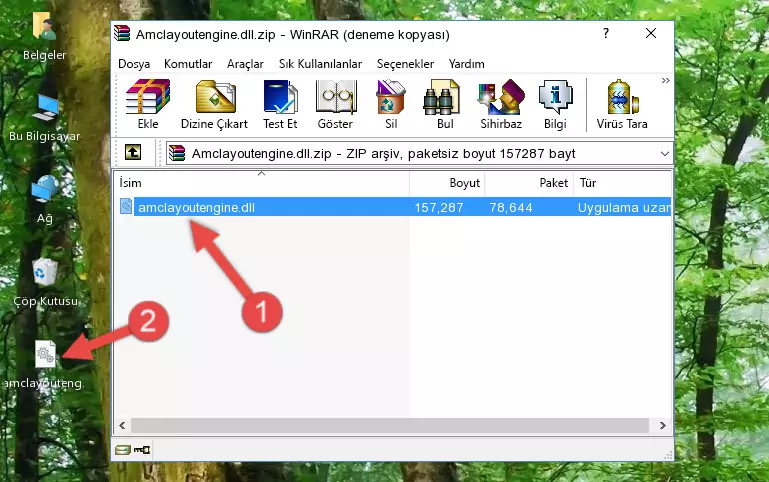
Task: Open the Araçlar menu
Action: coord(245,64)
